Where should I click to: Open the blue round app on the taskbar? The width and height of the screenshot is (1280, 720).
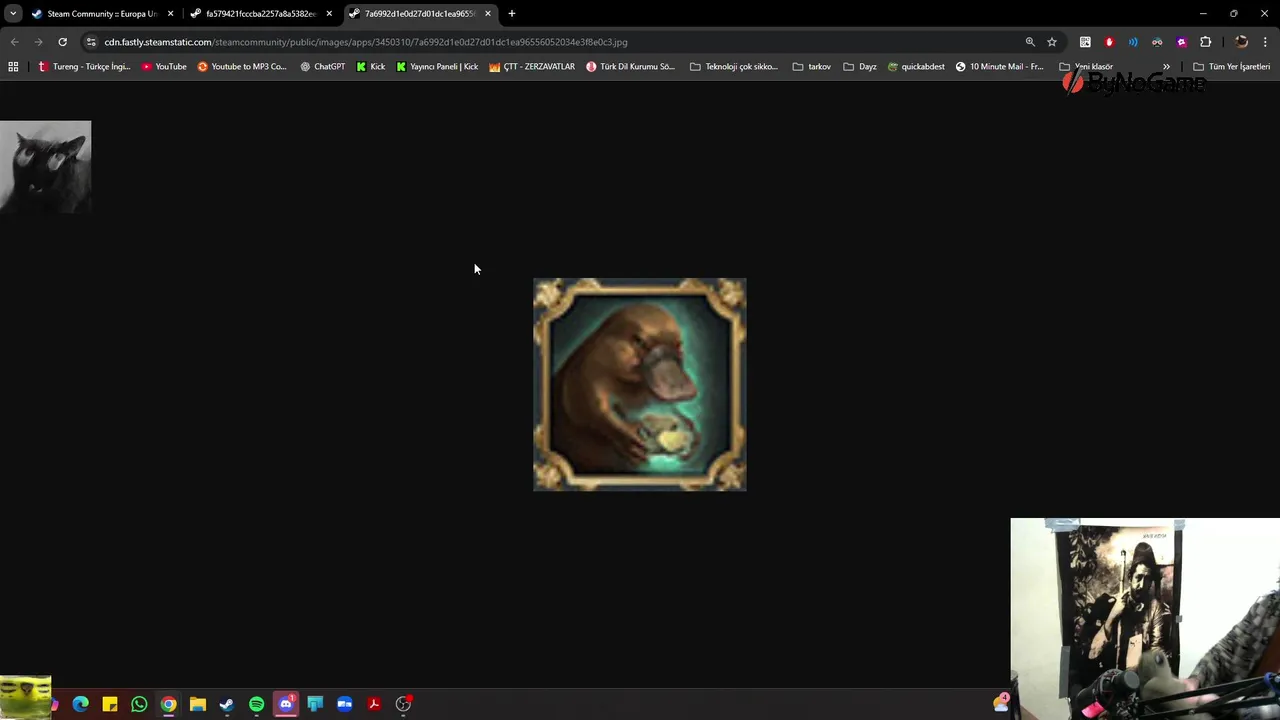(344, 704)
